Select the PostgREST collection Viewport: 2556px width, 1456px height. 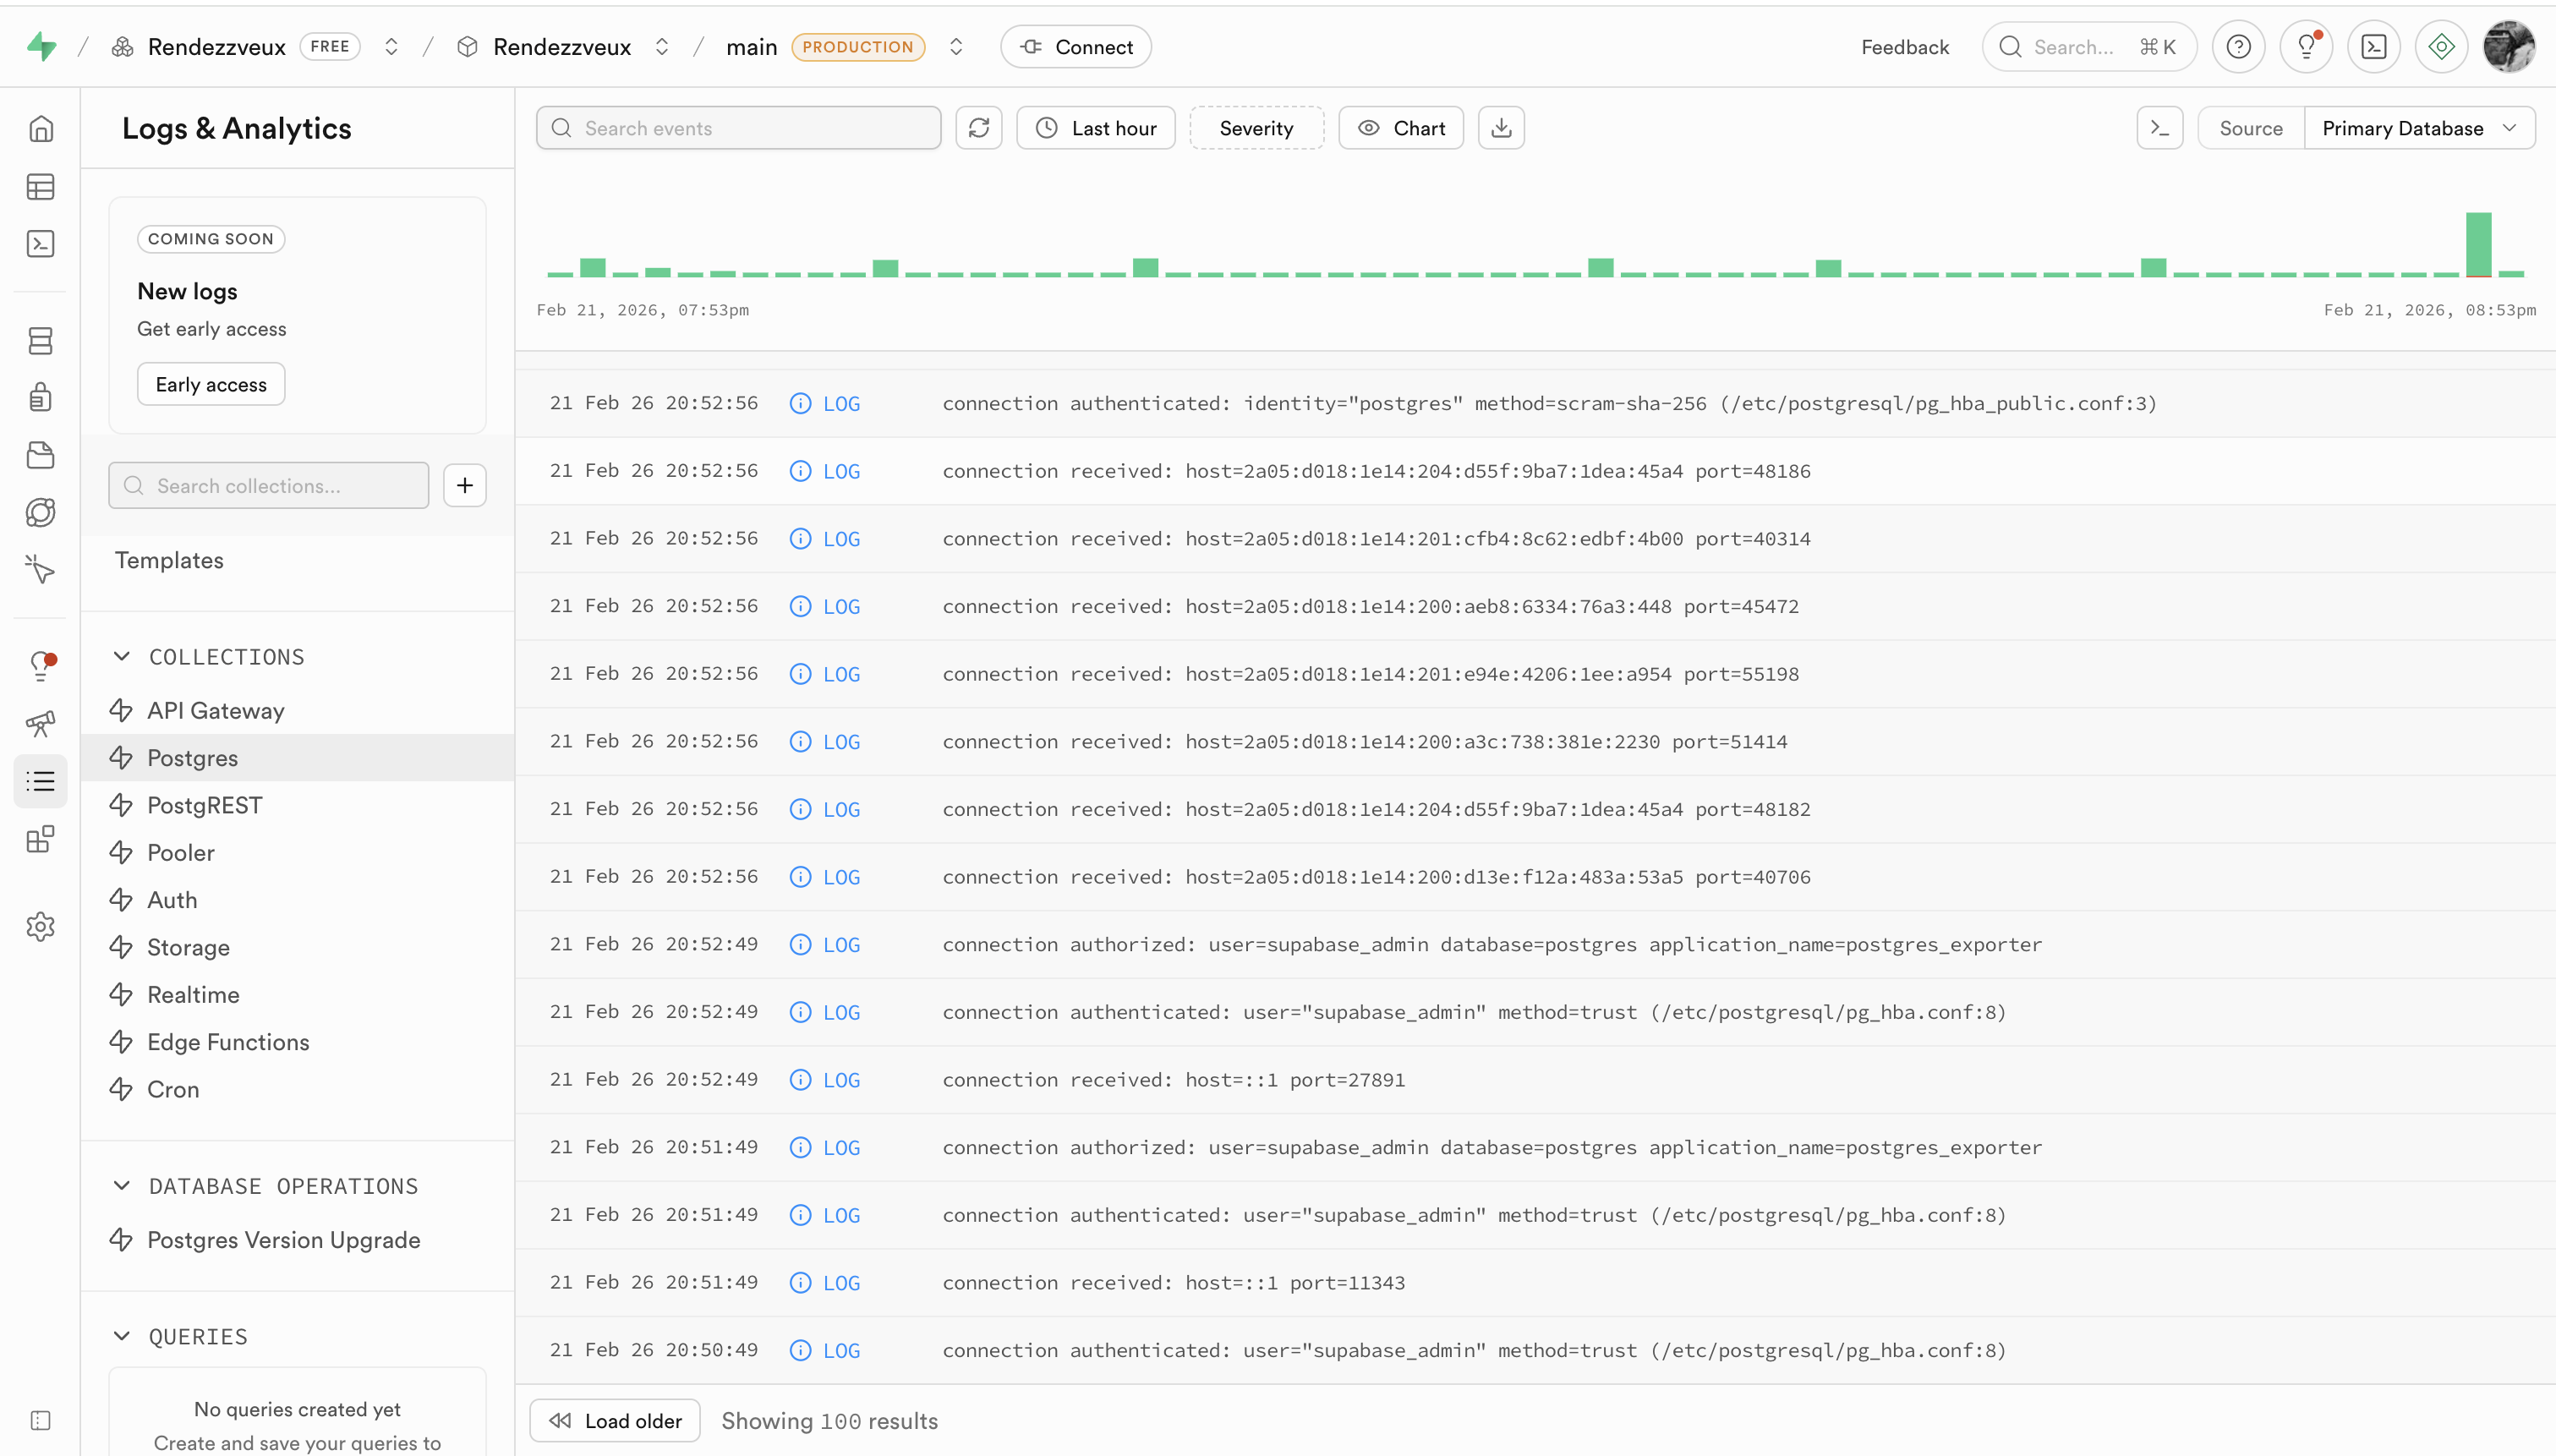tap(205, 805)
